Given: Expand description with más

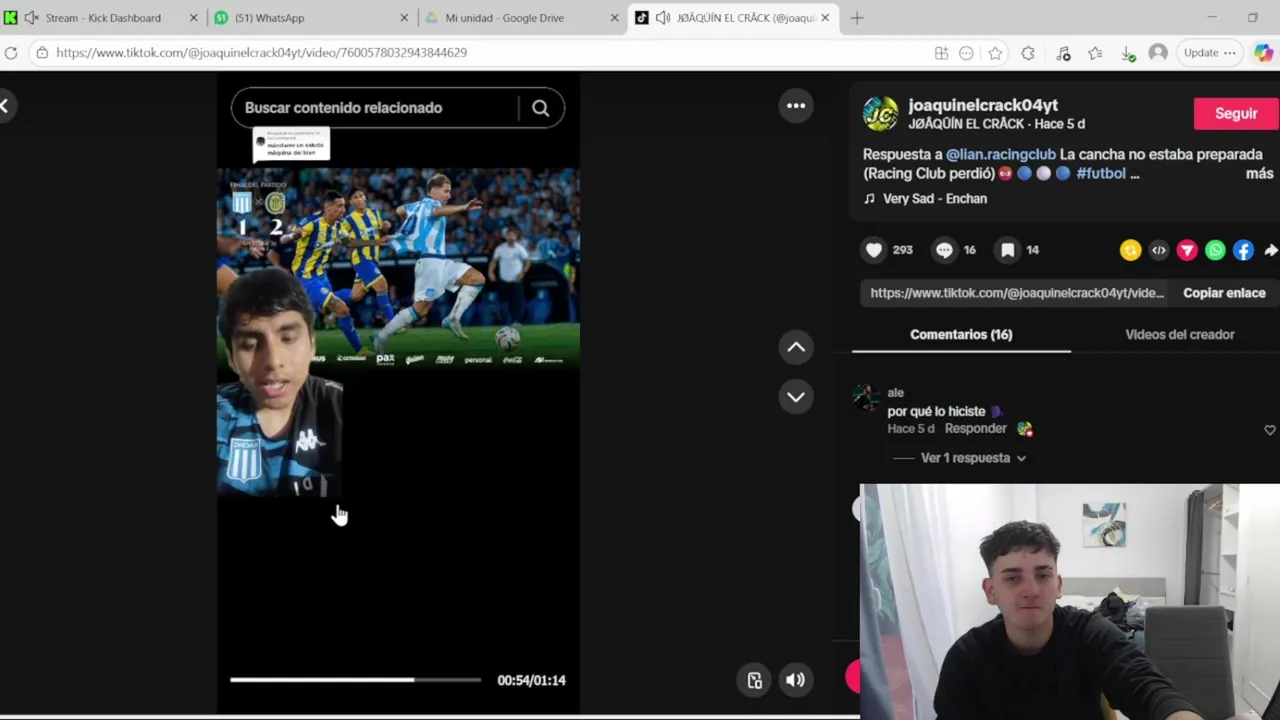Looking at the screenshot, I should pos(1259,174).
